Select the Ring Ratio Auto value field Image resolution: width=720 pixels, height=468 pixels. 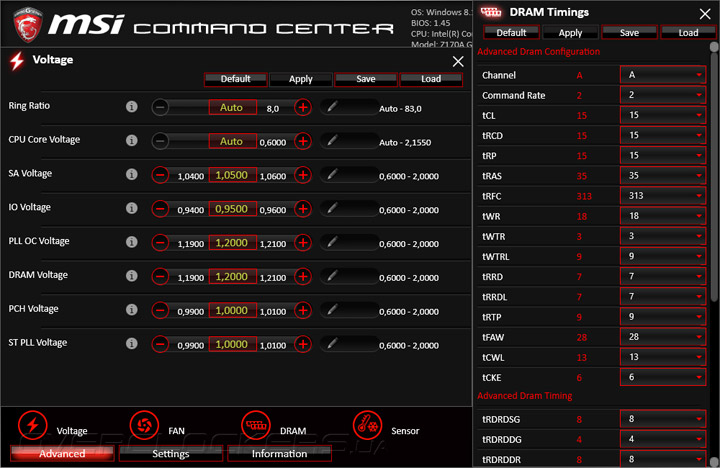coord(232,107)
